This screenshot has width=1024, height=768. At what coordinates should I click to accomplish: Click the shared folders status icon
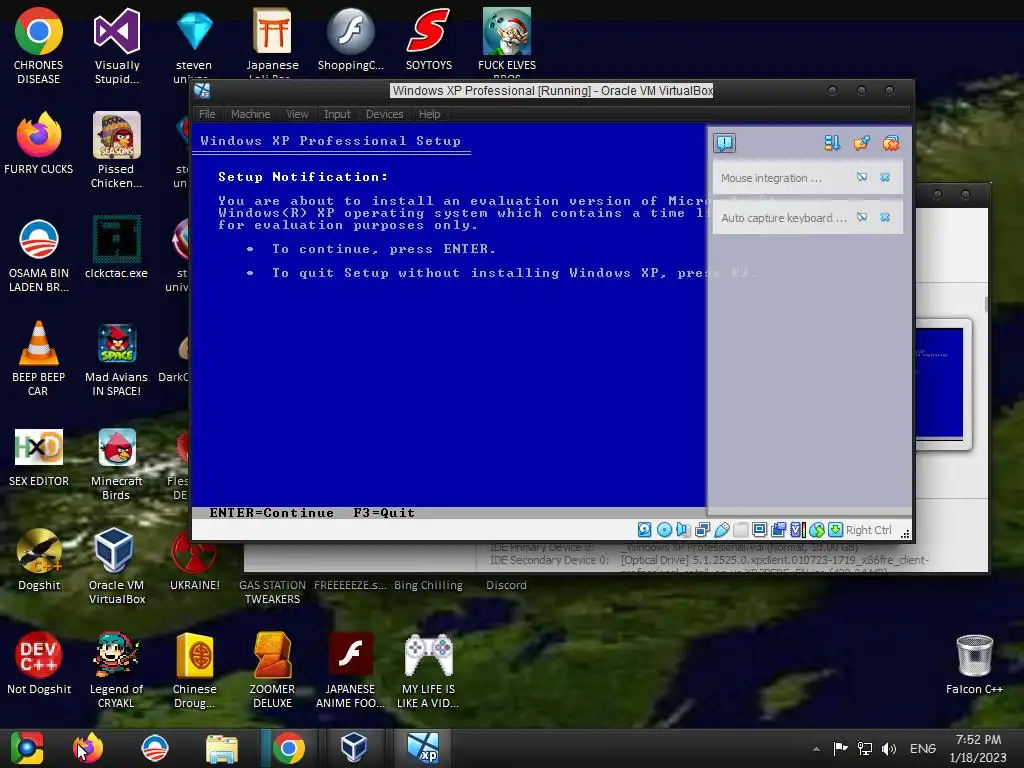pos(741,530)
